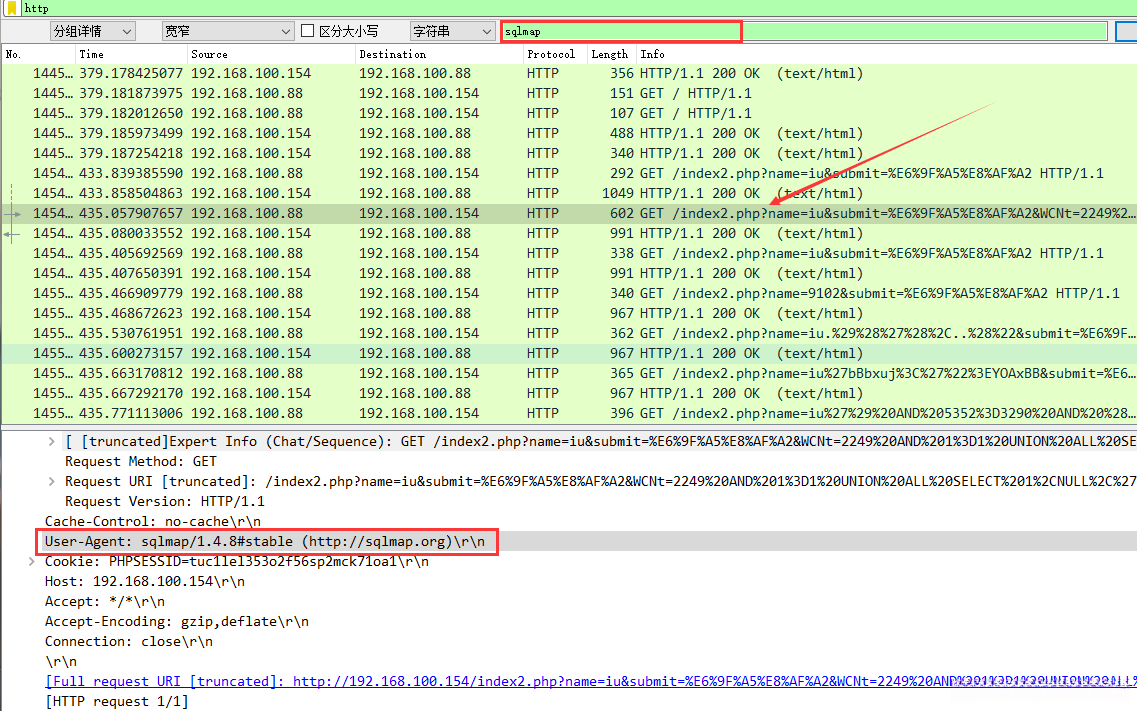This screenshot has width=1137, height=711.
Task: Click the display filter bookmark icon
Action: coord(12,8)
